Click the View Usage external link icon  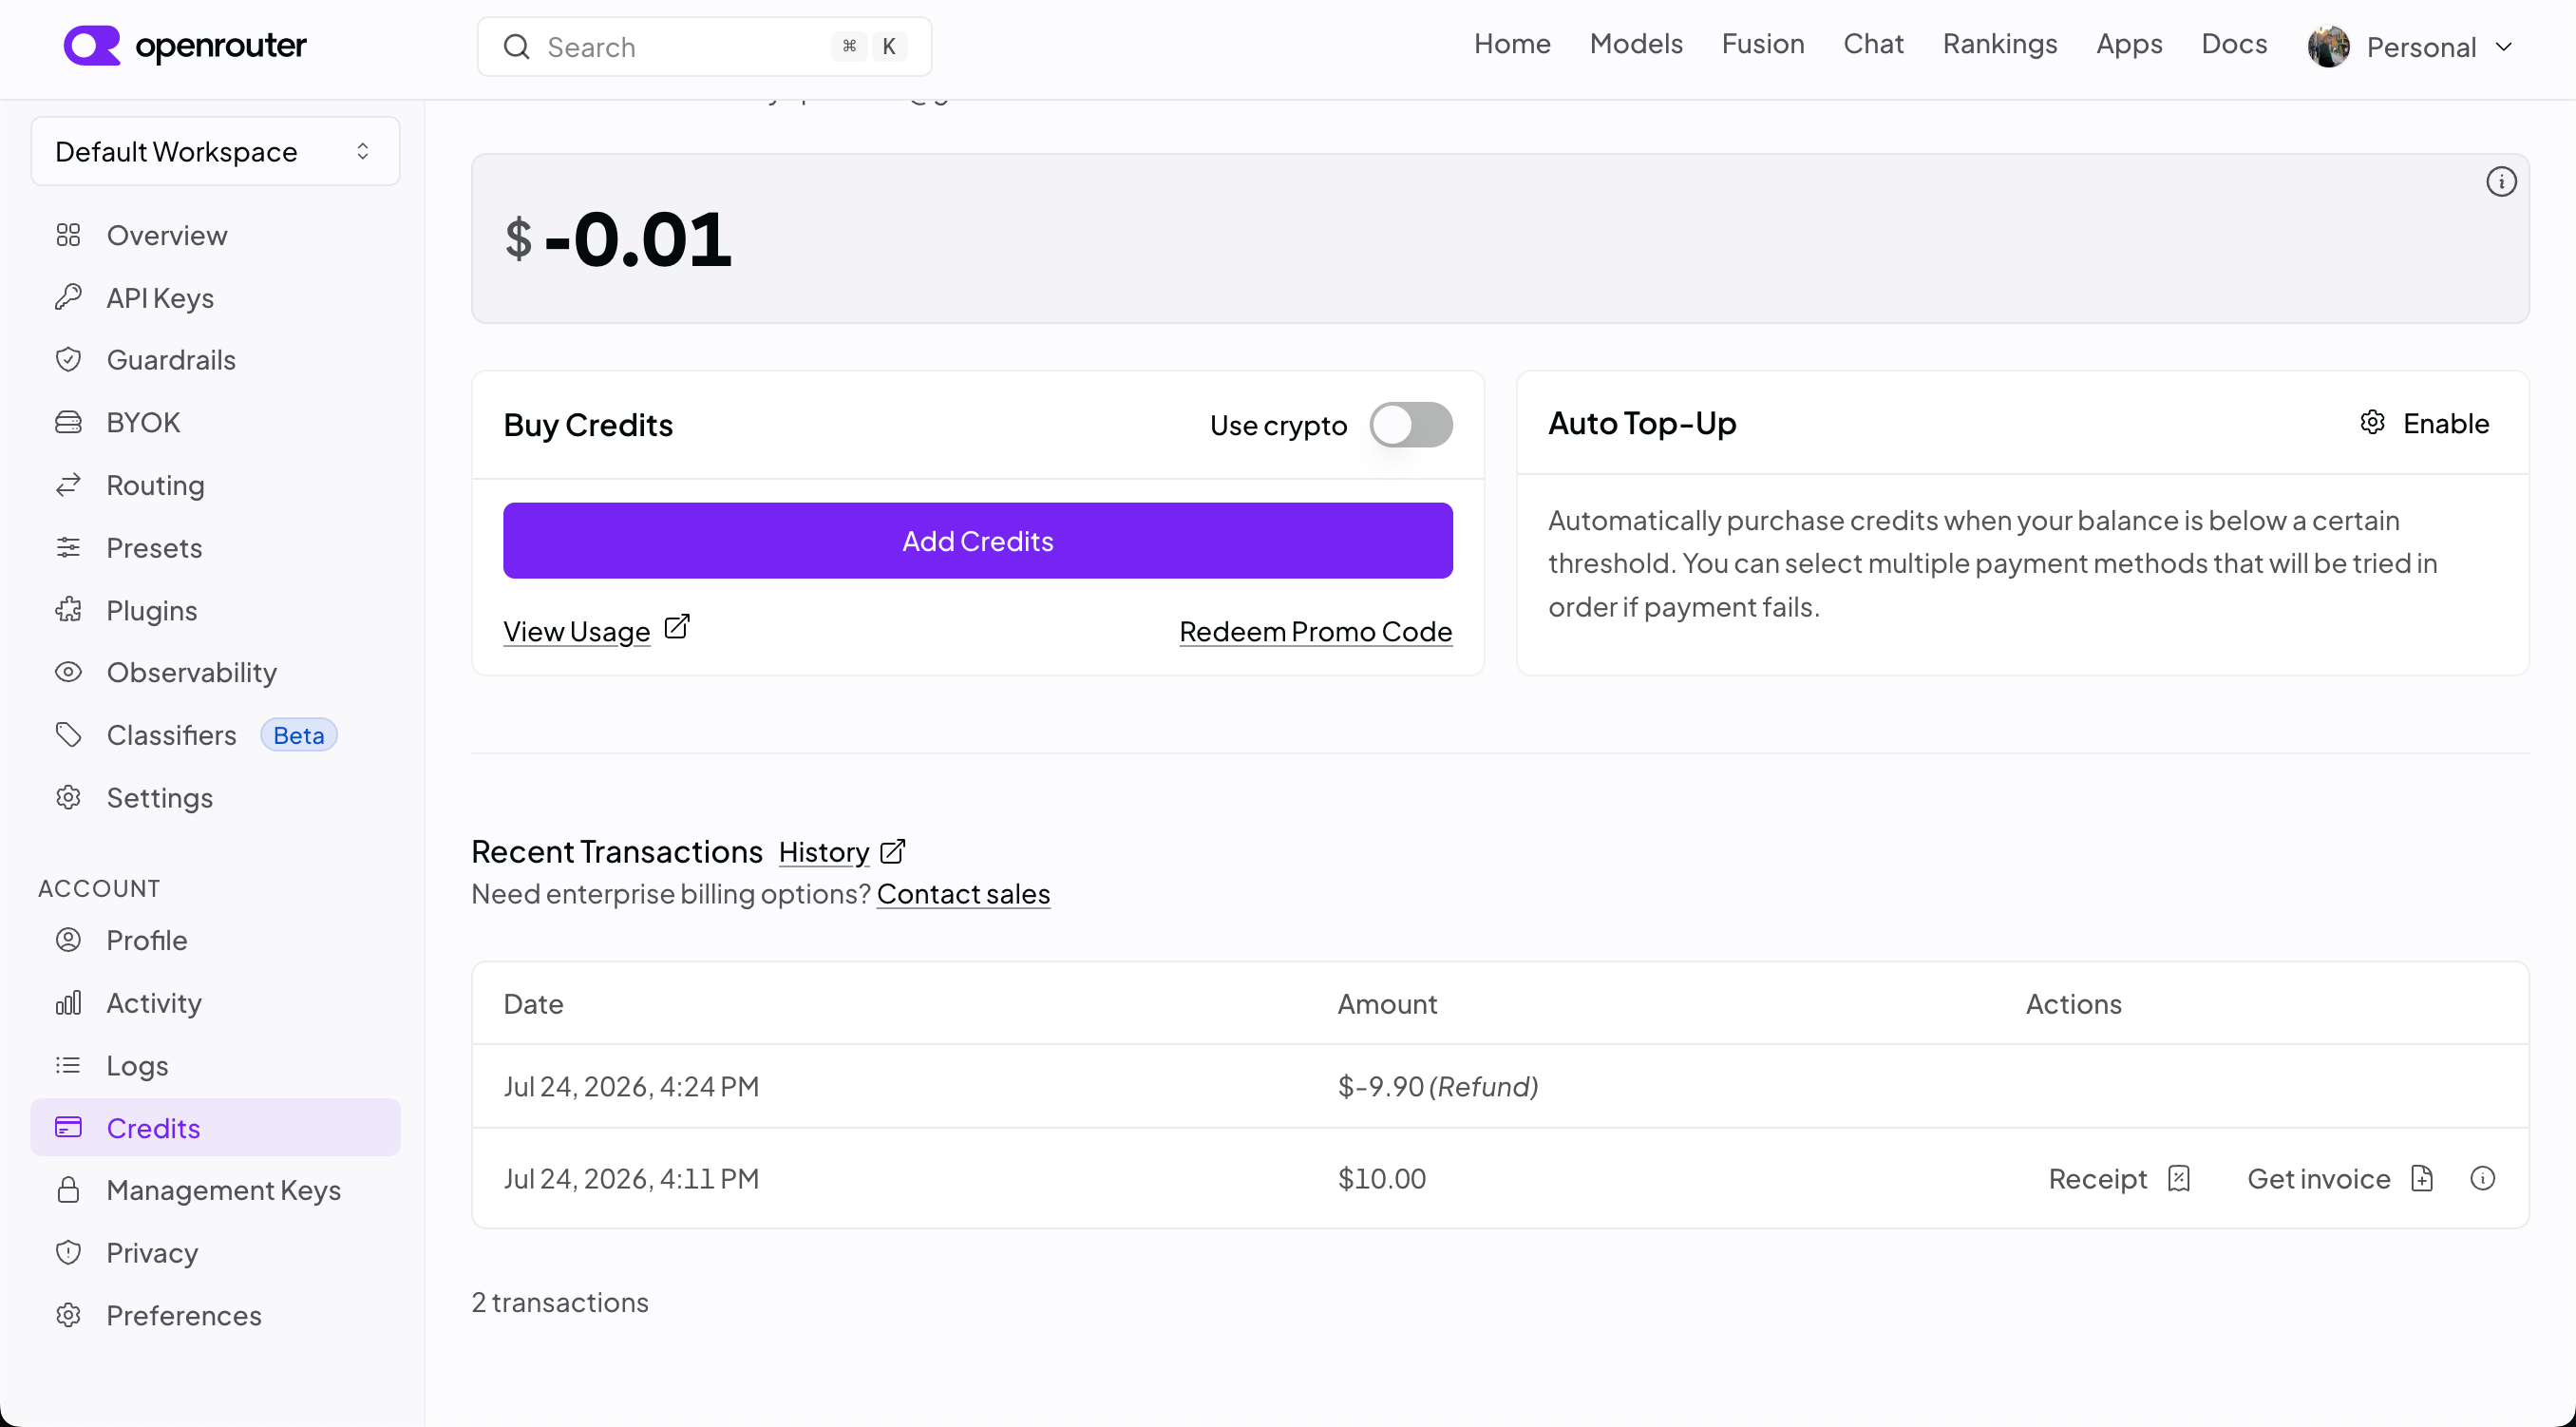click(677, 627)
